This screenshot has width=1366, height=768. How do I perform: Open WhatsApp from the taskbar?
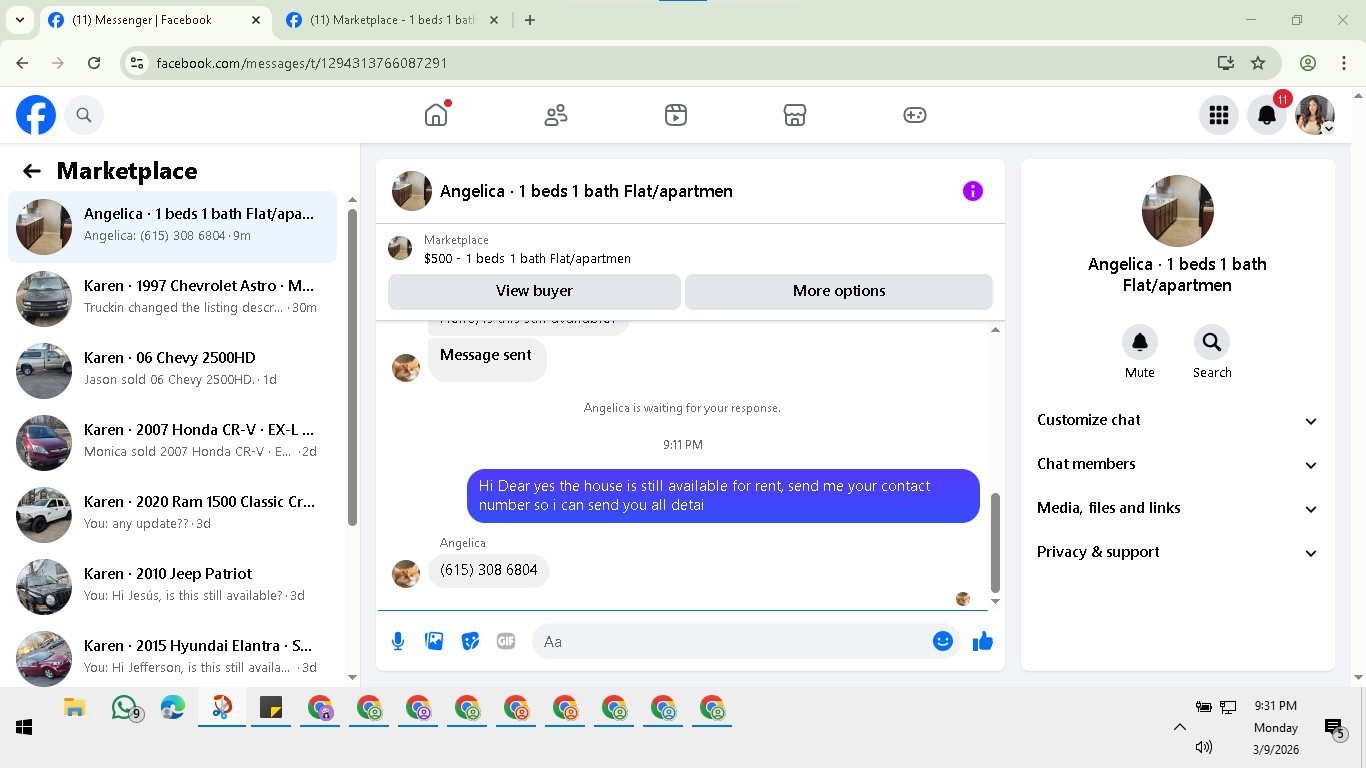[124, 708]
